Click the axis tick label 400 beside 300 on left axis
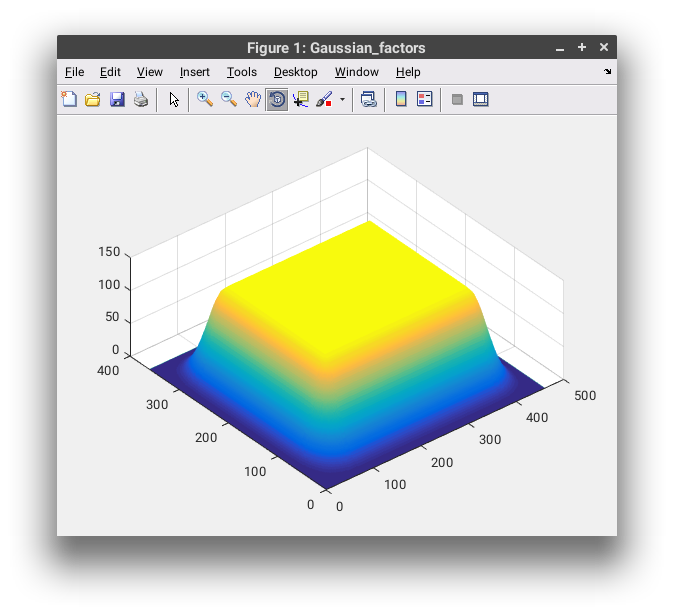Viewport: 674px width, 615px height. (108, 370)
